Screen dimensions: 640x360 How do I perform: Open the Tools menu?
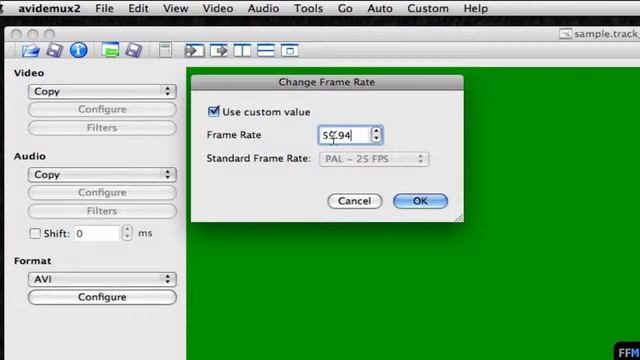pos(309,8)
